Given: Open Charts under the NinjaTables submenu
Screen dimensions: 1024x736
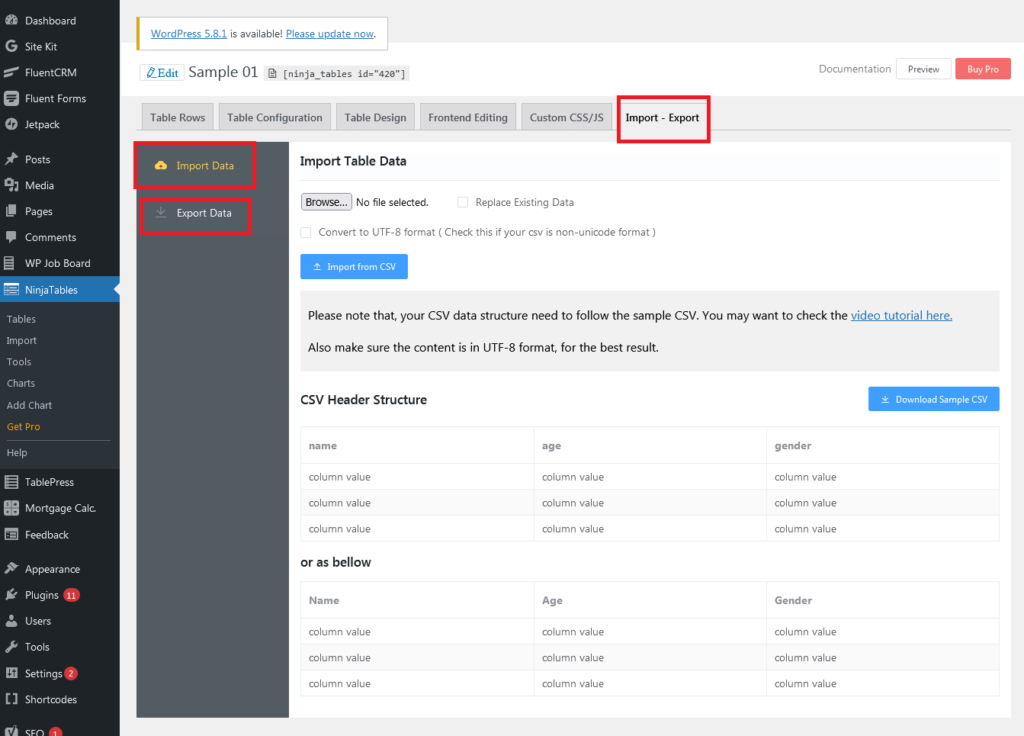Looking at the screenshot, I should pos(21,383).
